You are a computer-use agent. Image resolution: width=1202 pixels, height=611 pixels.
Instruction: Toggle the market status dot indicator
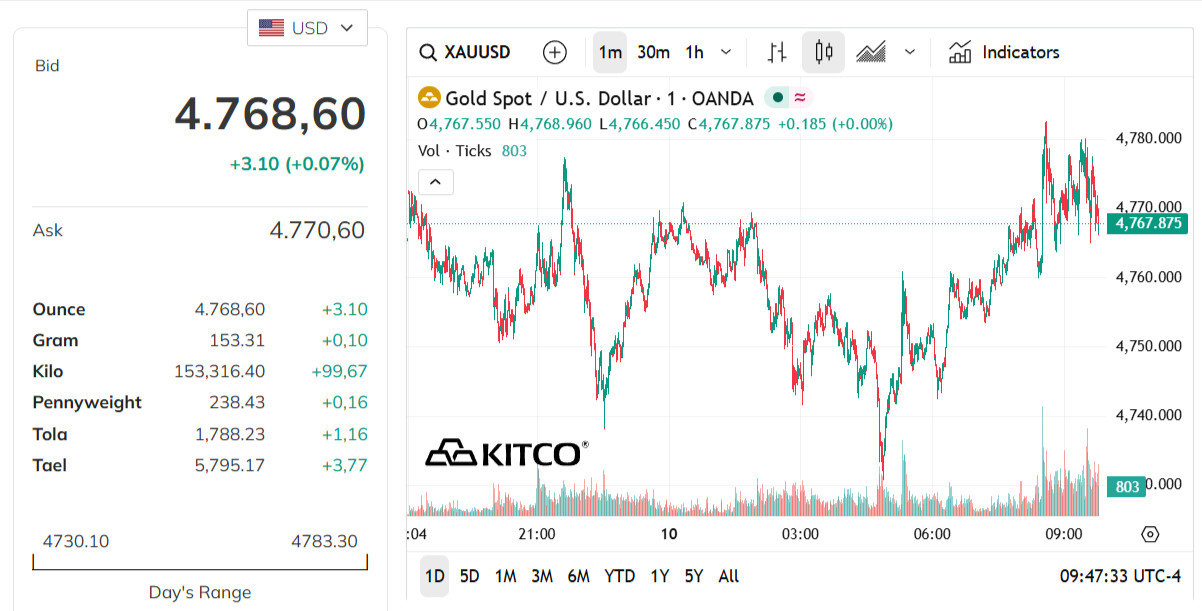pos(777,98)
